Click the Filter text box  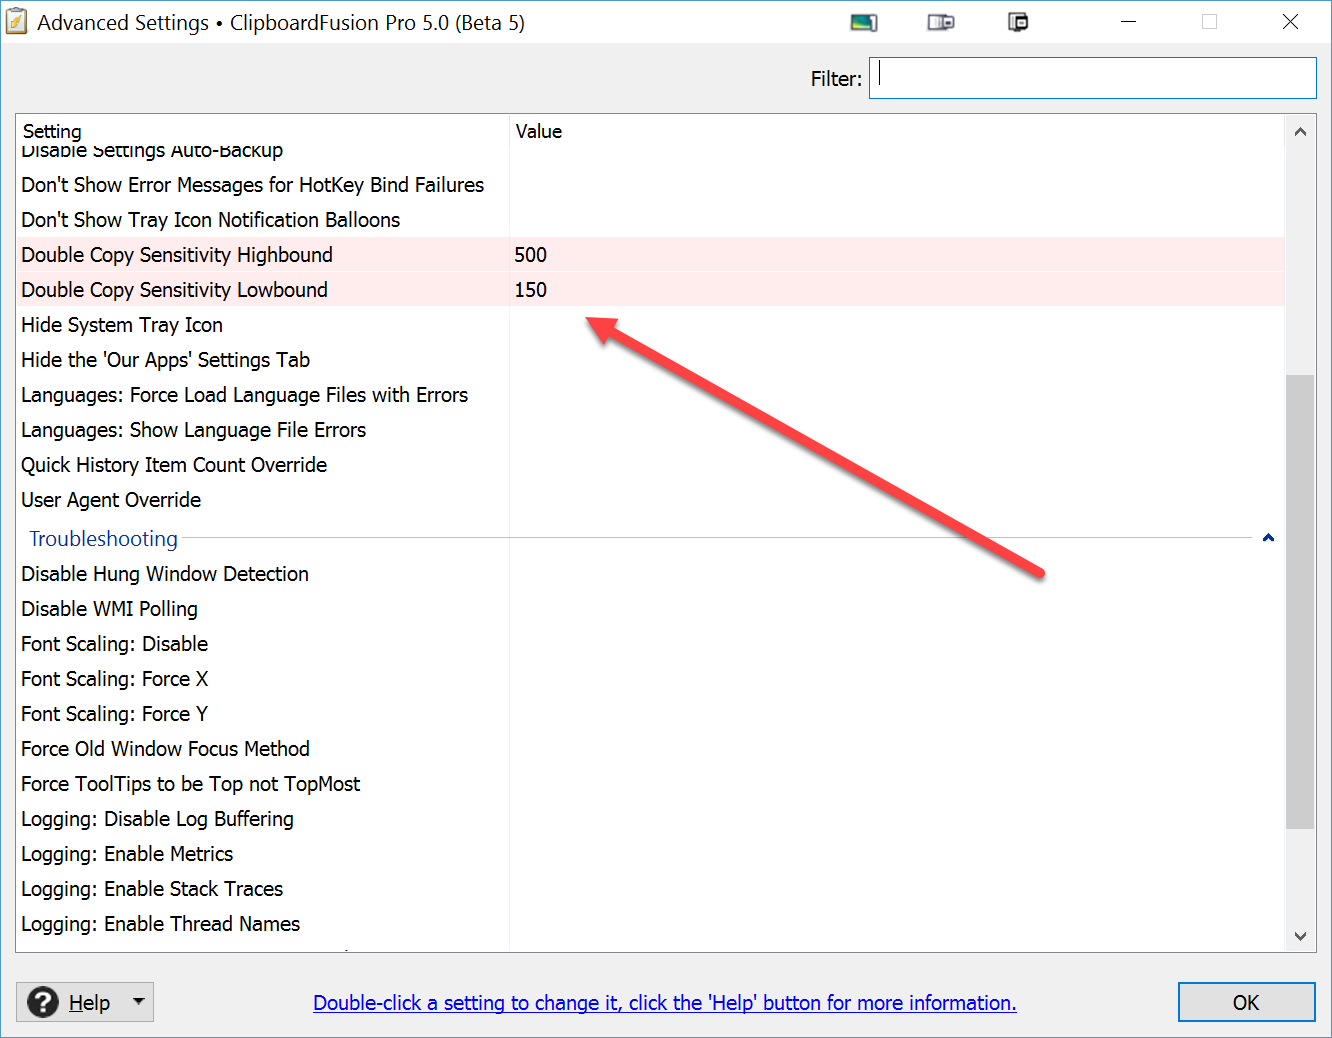[1092, 78]
